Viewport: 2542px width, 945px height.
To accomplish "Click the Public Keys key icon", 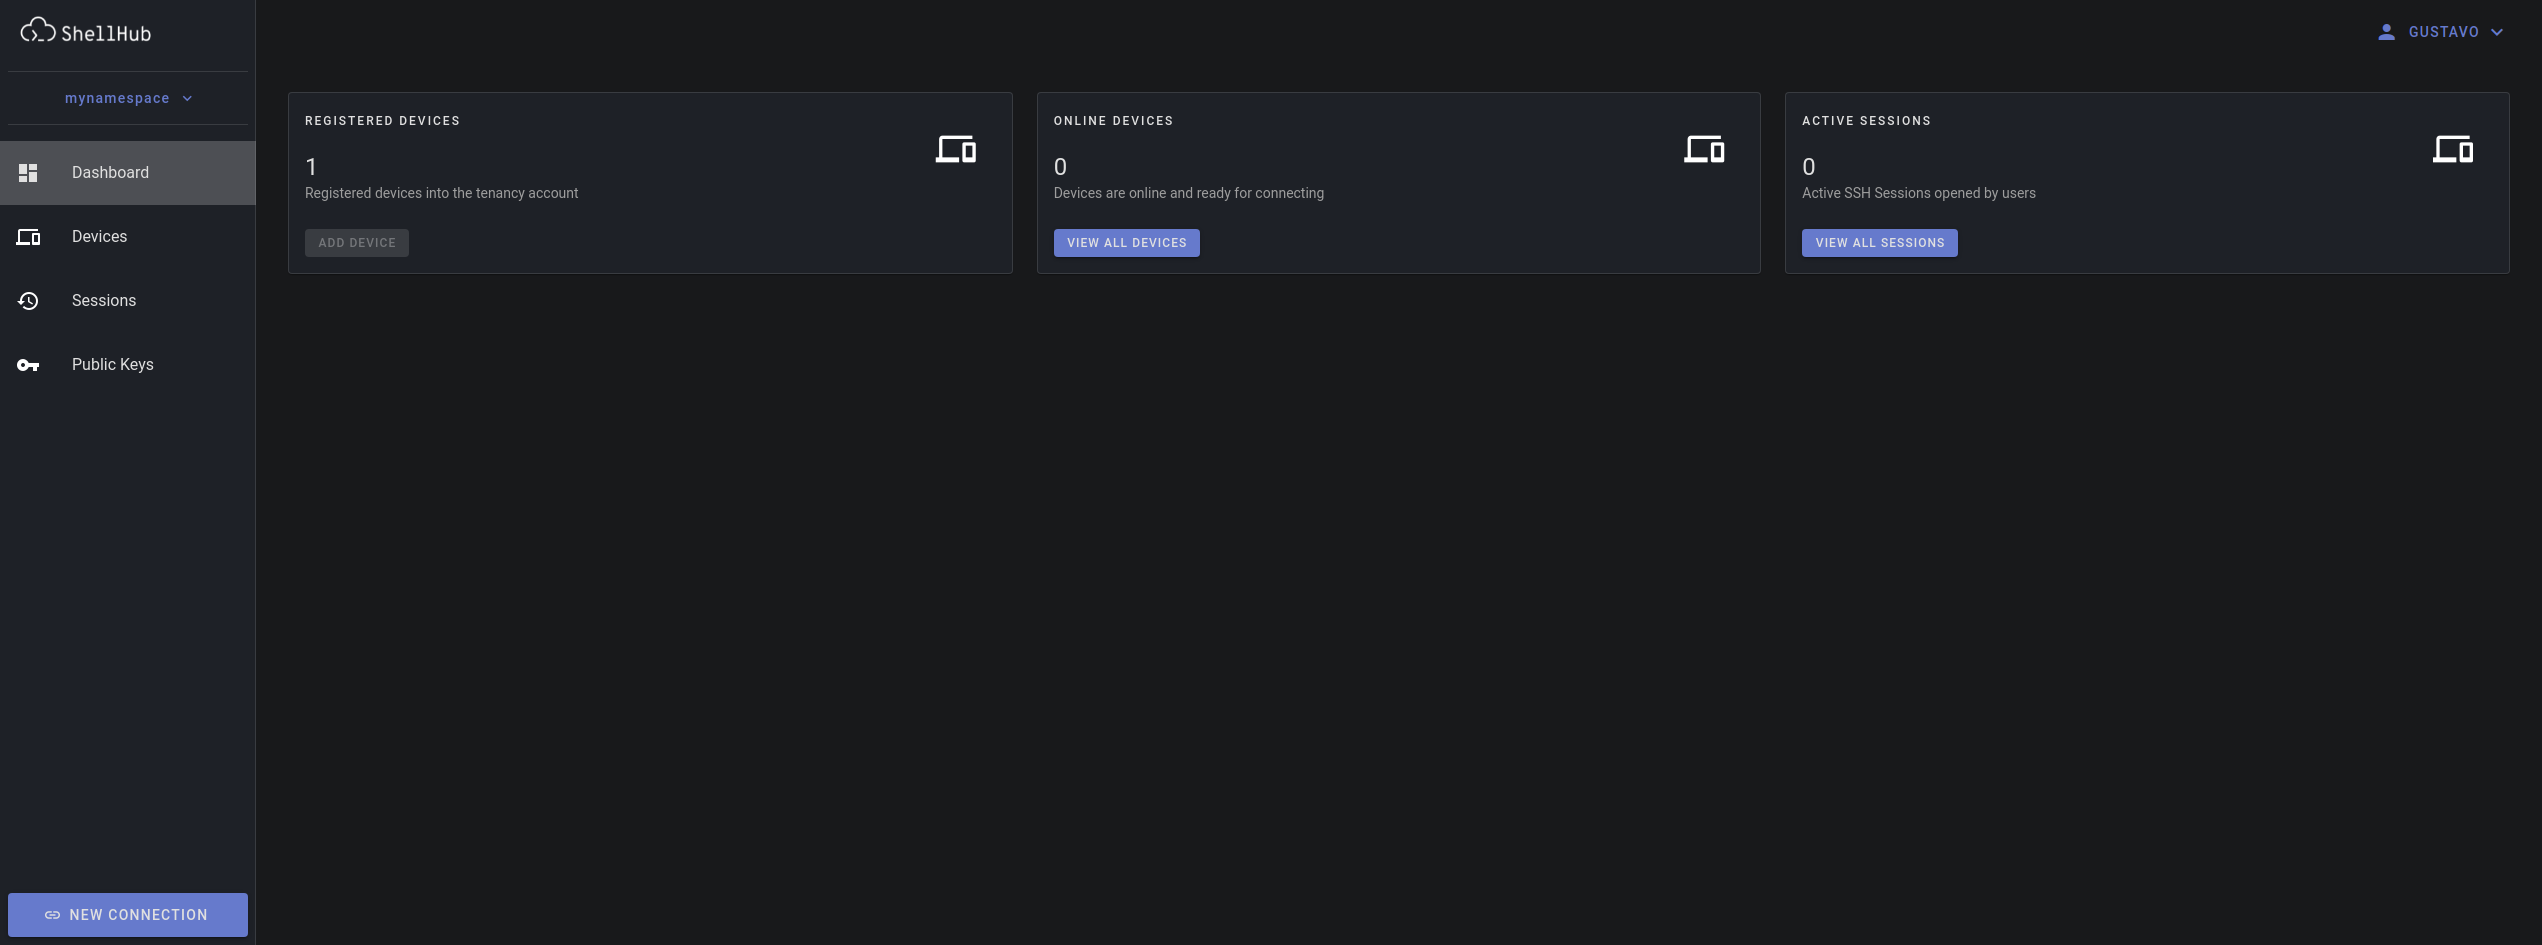I will pos(28,364).
